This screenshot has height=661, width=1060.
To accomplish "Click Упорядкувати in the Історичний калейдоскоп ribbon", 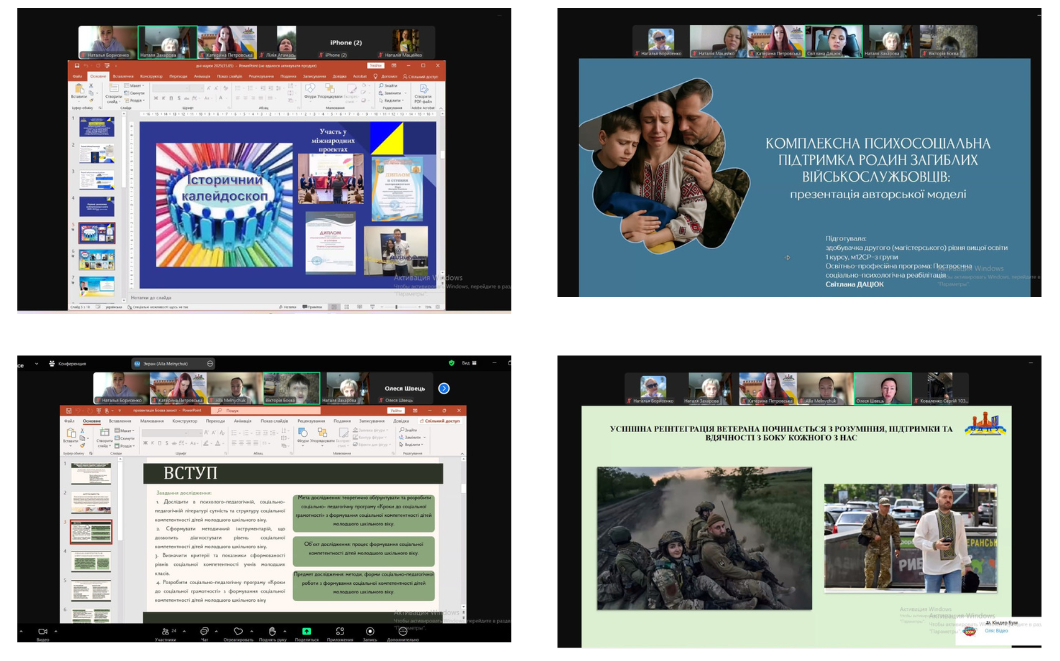I will coord(330,91).
